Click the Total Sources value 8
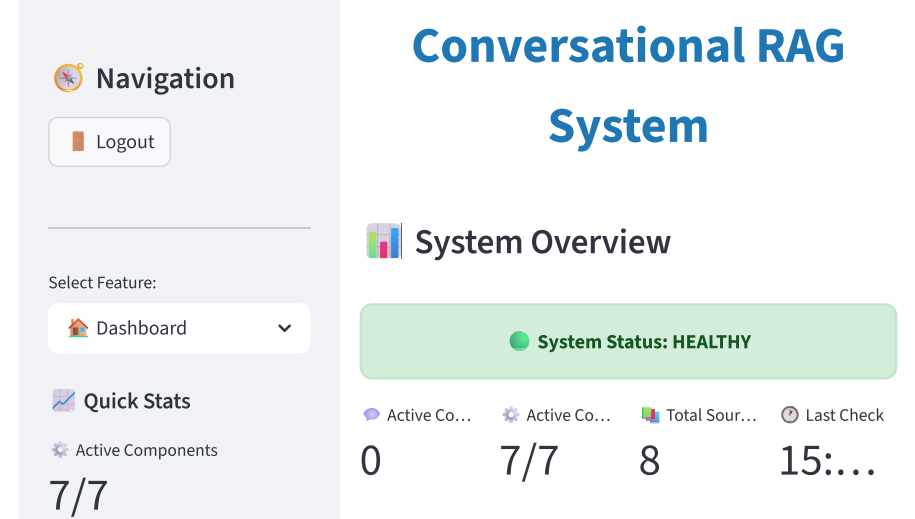Screen dimensions: 915x519 [650, 461]
